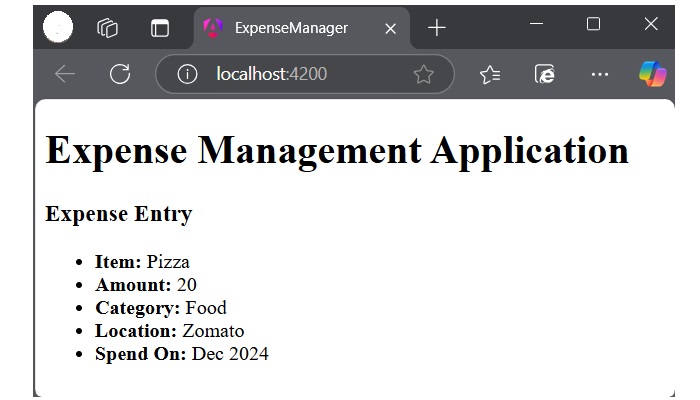Click the Amount: 20 entry
The height and width of the screenshot is (400, 700).
146,285
